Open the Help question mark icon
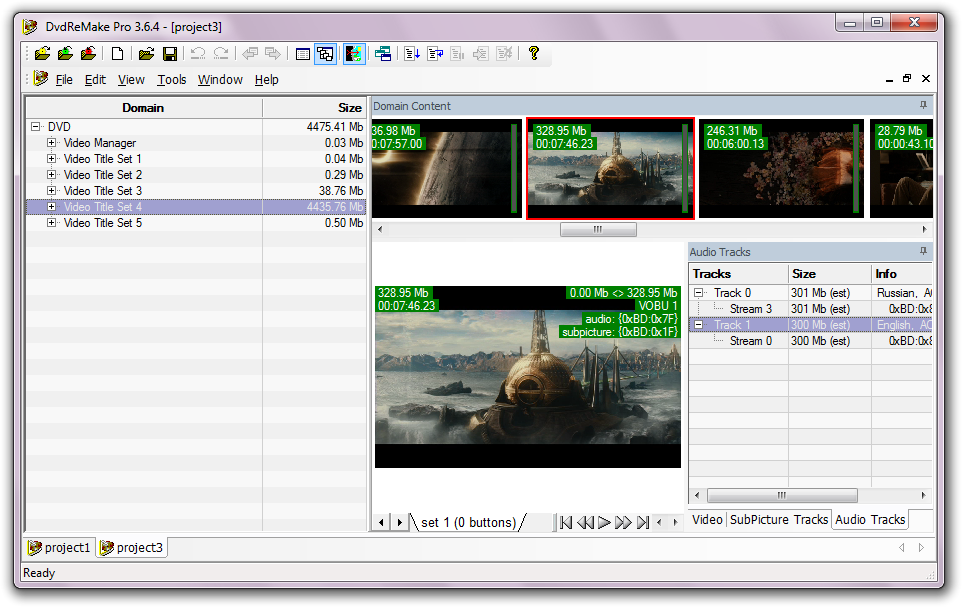The width and height of the screenshot is (962, 608). pos(534,54)
